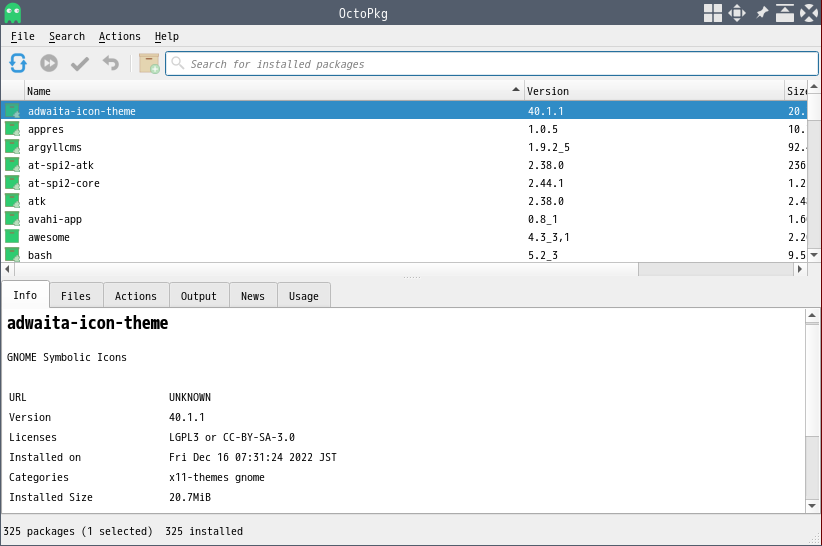Switch to the Usage tab

[x=304, y=296]
